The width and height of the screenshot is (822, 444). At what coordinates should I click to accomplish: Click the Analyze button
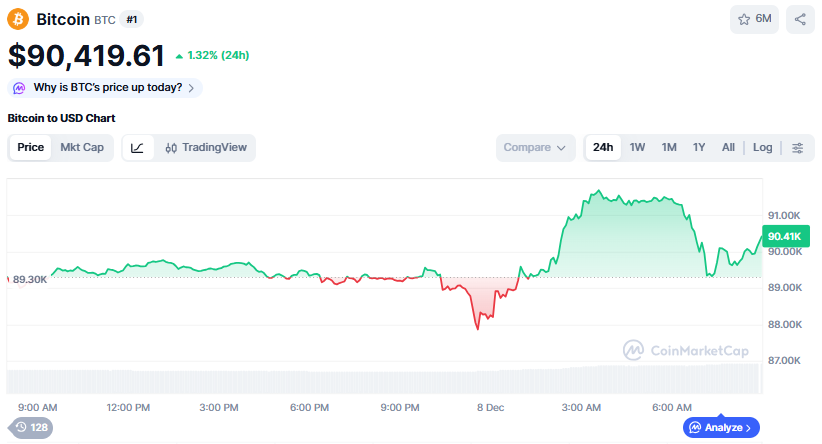click(721, 427)
